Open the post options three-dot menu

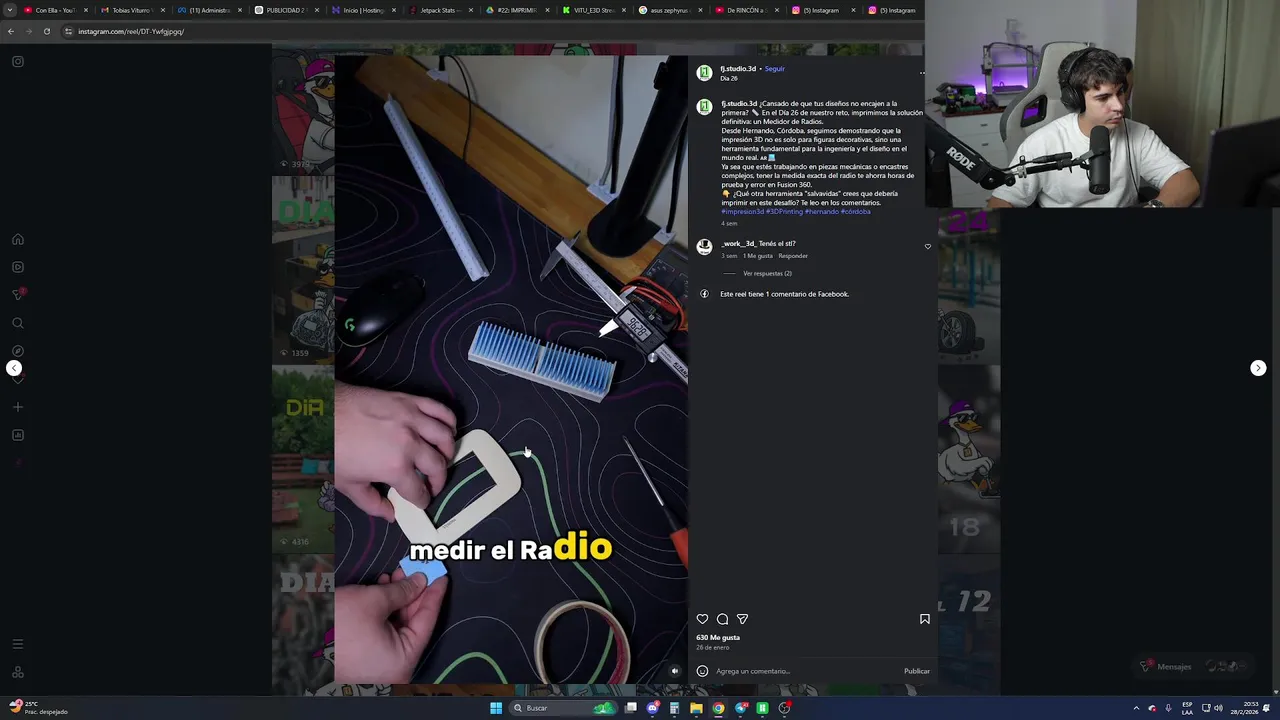point(922,73)
